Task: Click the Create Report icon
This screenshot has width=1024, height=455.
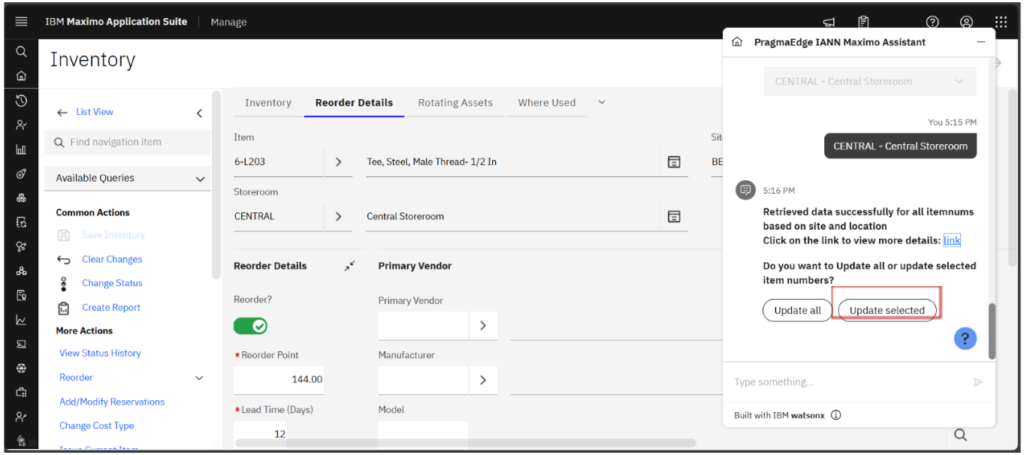Action: tap(63, 307)
